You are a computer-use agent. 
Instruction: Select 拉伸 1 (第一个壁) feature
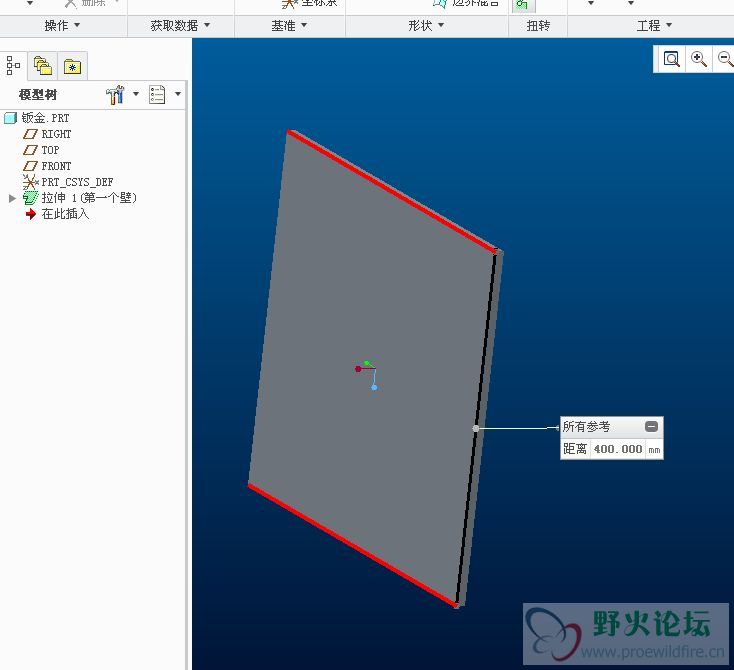[89, 198]
